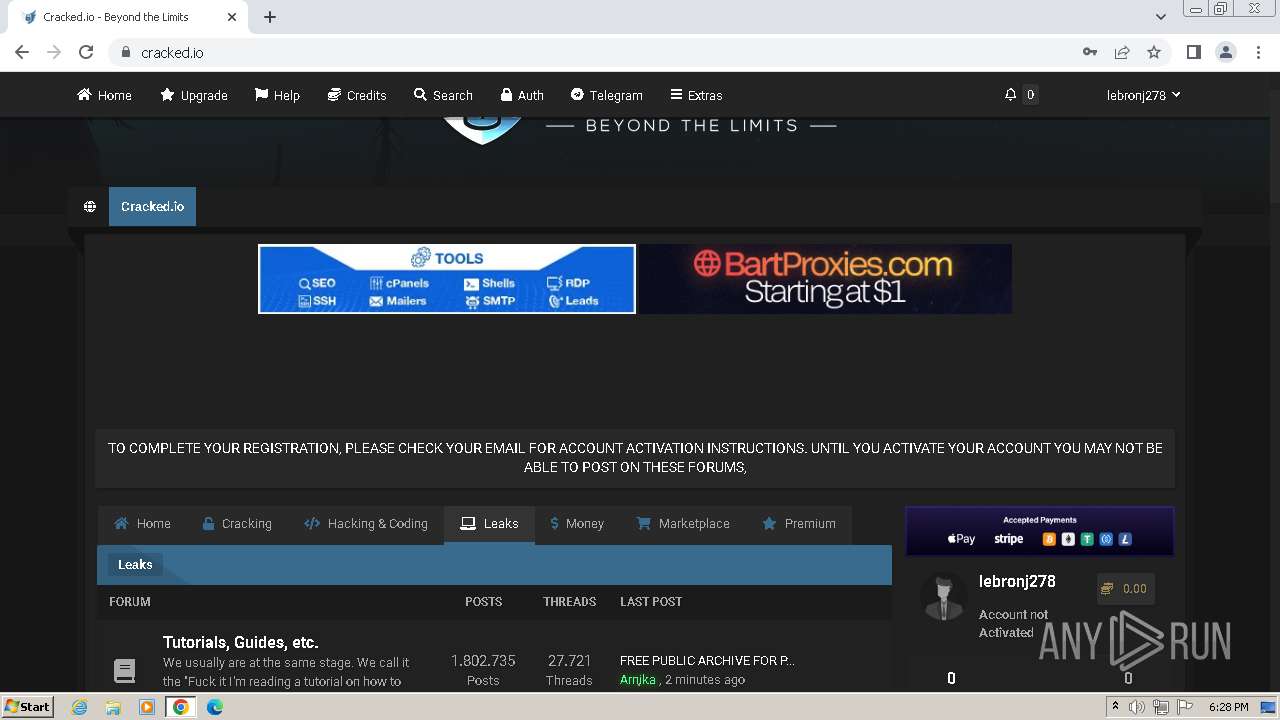Viewport: 1280px width, 720px height.
Task: Click the Leaks section header label
Action: pos(135,565)
